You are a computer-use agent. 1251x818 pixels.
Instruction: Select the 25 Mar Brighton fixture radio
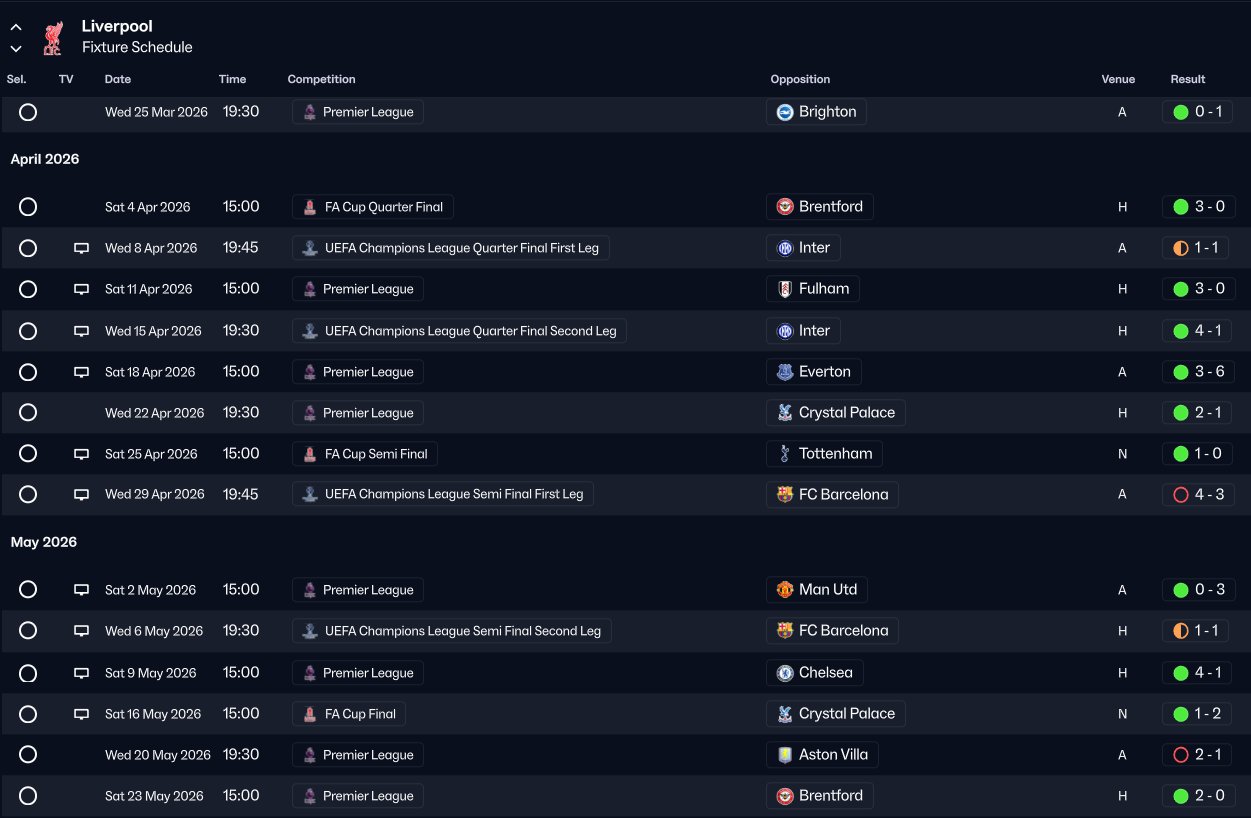coord(28,112)
